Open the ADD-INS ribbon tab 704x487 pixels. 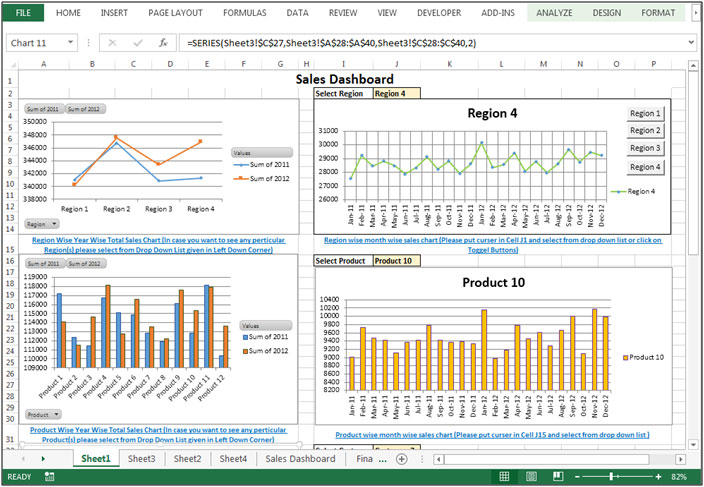coord(498,13)
